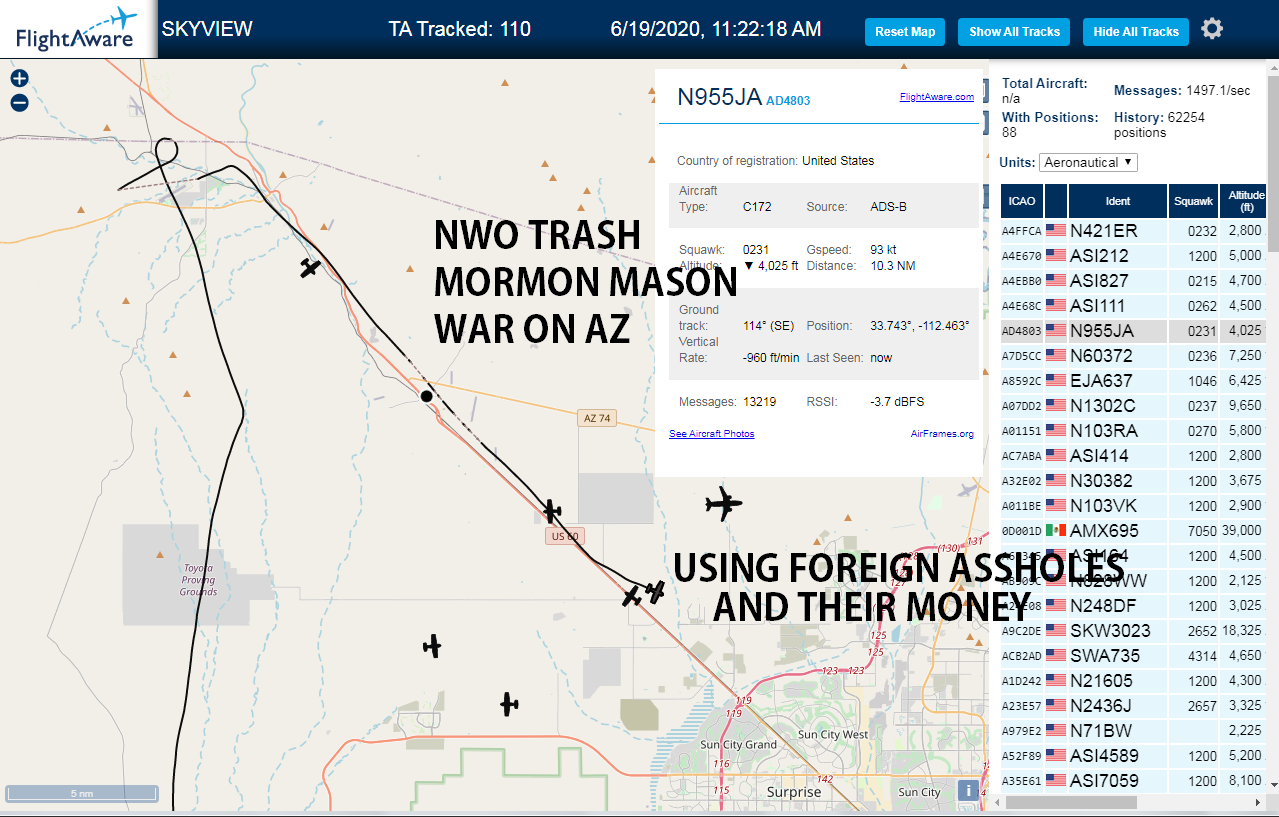Select the N421ER aircraft row
The height and width of the screenshot is (817, 1279).
point(1134,231)
